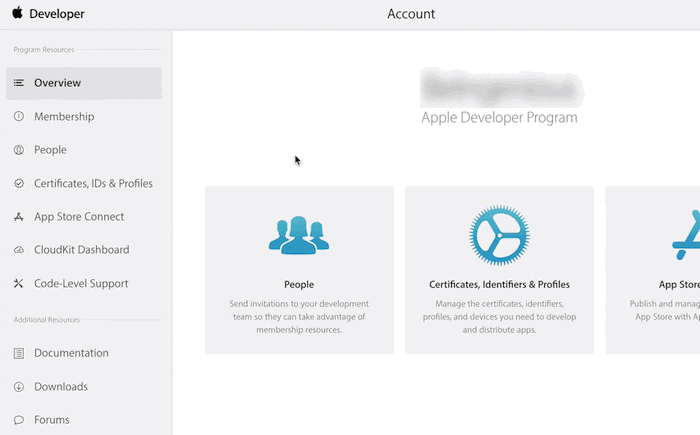Click the Certificates gear icon on card

[500, 235]
